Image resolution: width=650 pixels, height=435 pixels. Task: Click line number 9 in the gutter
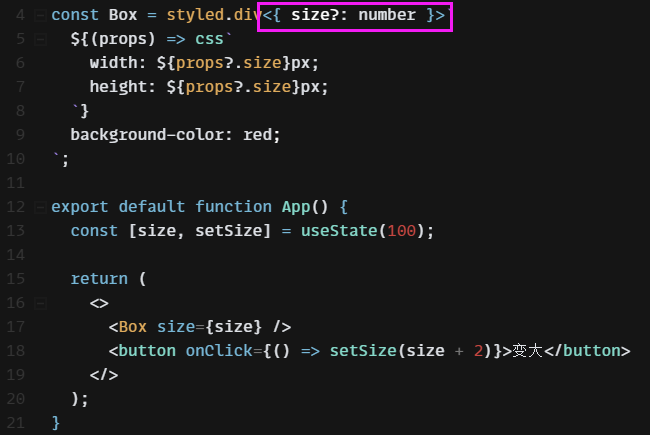pos(19,134)
